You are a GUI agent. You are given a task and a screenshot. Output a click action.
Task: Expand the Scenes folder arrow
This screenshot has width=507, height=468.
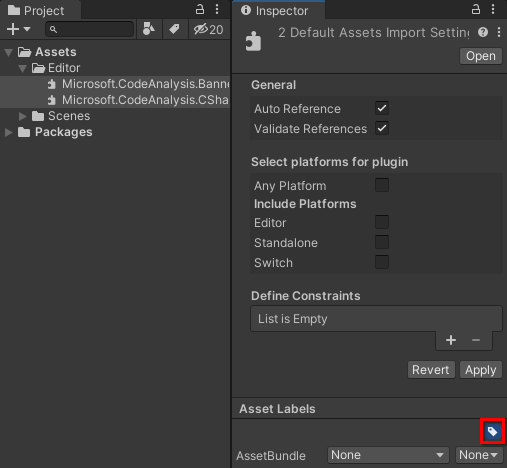tap(22, 116)
